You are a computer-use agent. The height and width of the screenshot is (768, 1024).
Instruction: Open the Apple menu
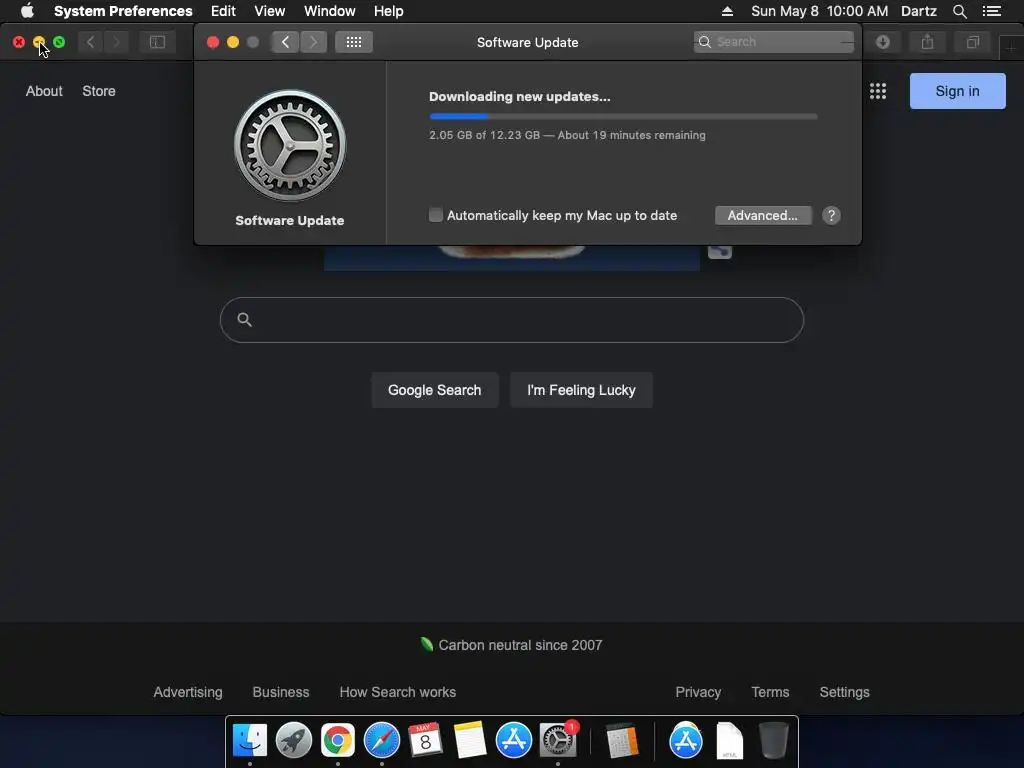[x=27, y=11]
